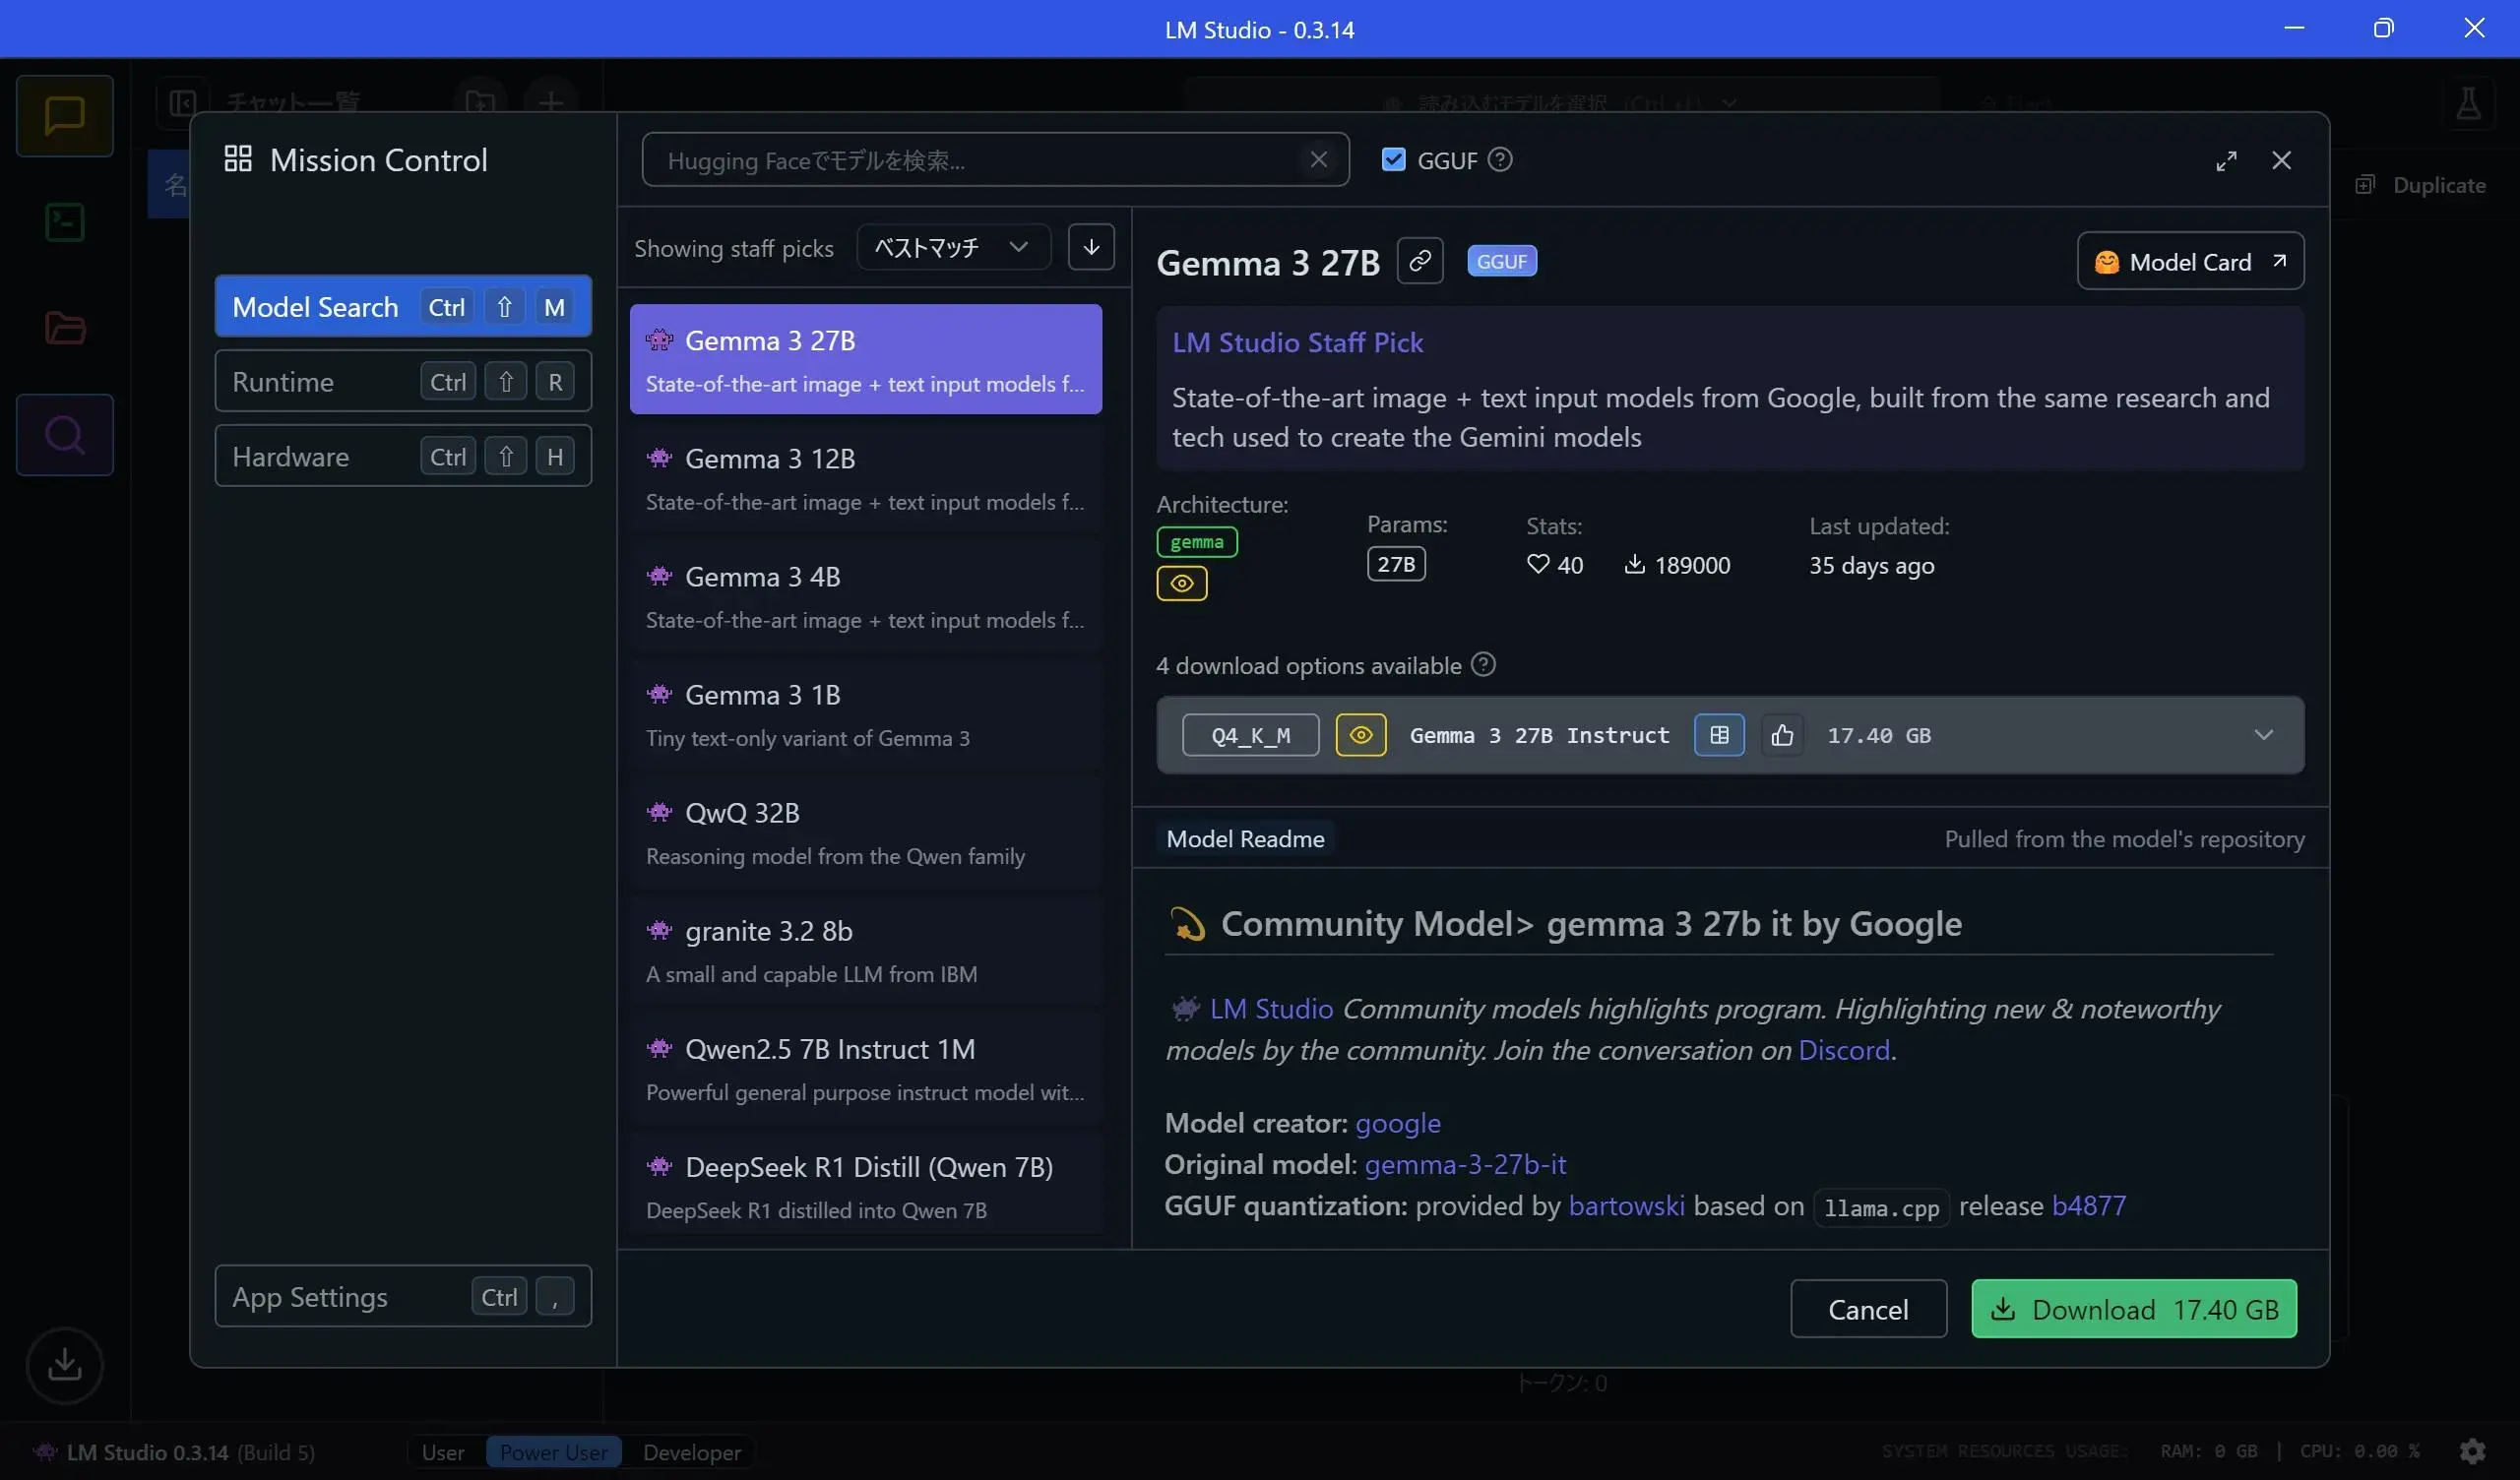Viewport: 2520px width, 1480px height.
Task: Close the Mission Control dialog
Action: 2281,161
